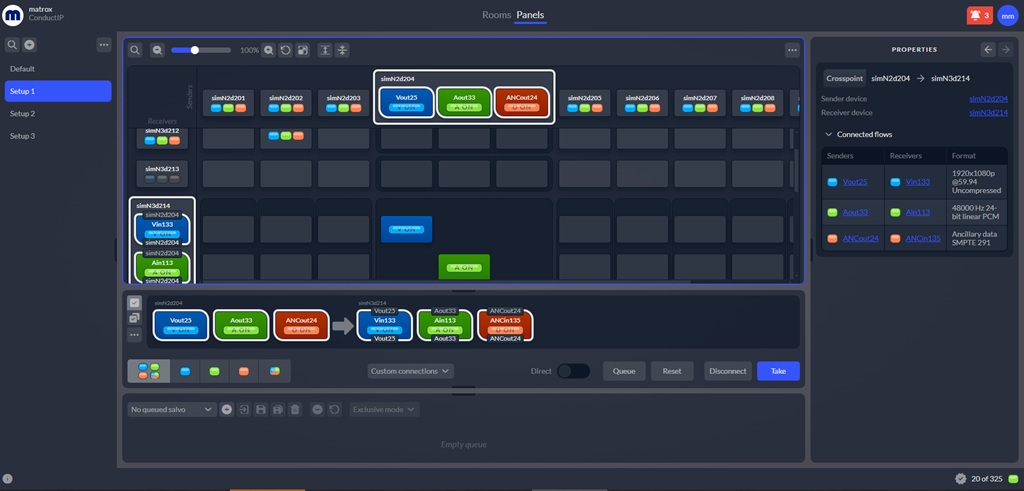The width and height of the screenshot is (1024, 491).
Task: Click the Crosspoint tab label in Properties
Action: coord(844,78)
